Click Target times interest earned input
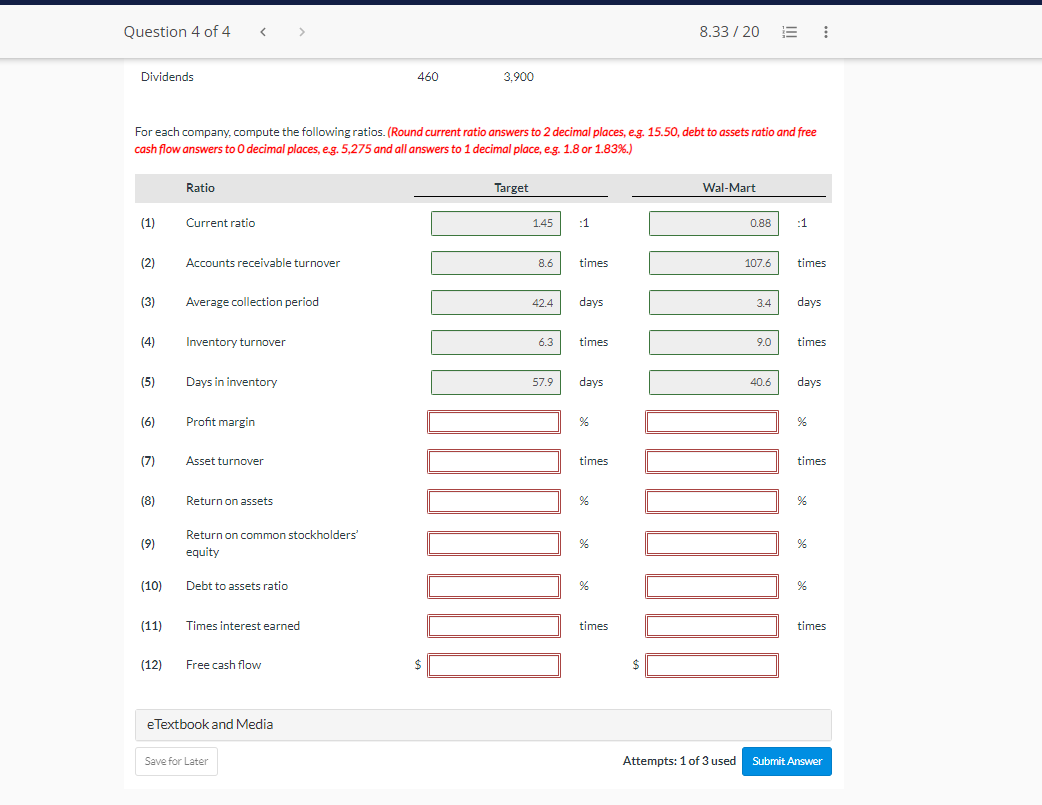The width and height of the screenshot is (1042, 805). [x=494, y=626]
